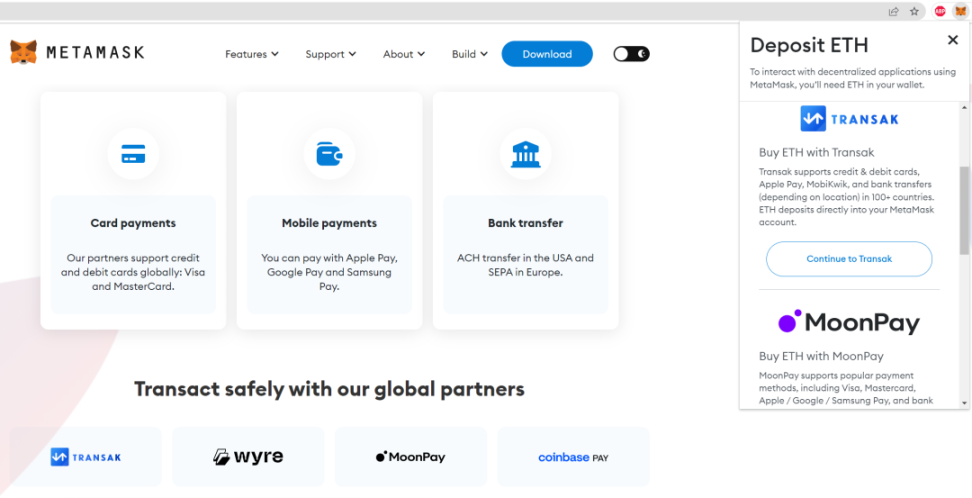Open the Build navigation menu
Image resolution: width=972 pixels, height=498 pixels.
click(x=469, y=54)
